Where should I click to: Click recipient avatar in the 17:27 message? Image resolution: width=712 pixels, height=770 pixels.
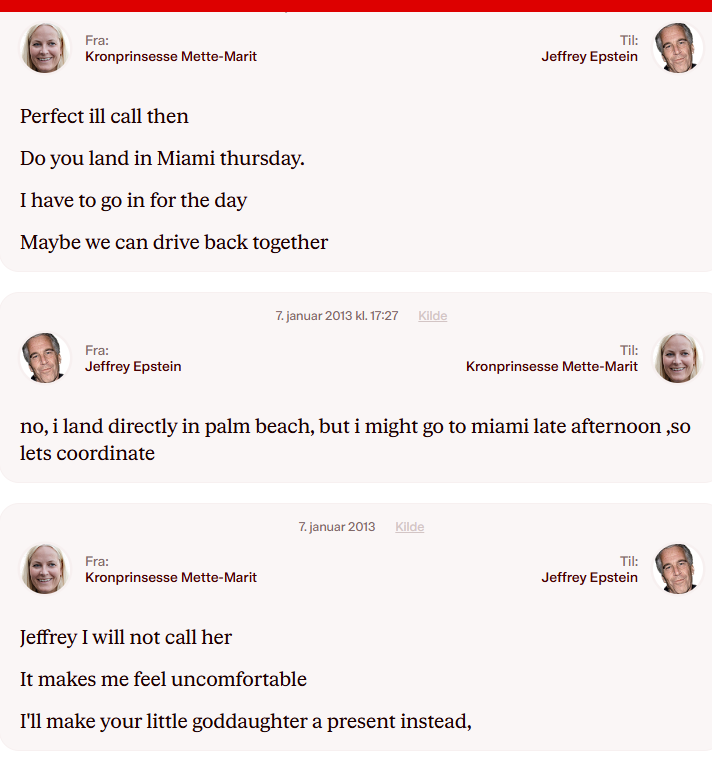[x=677, y=358]
